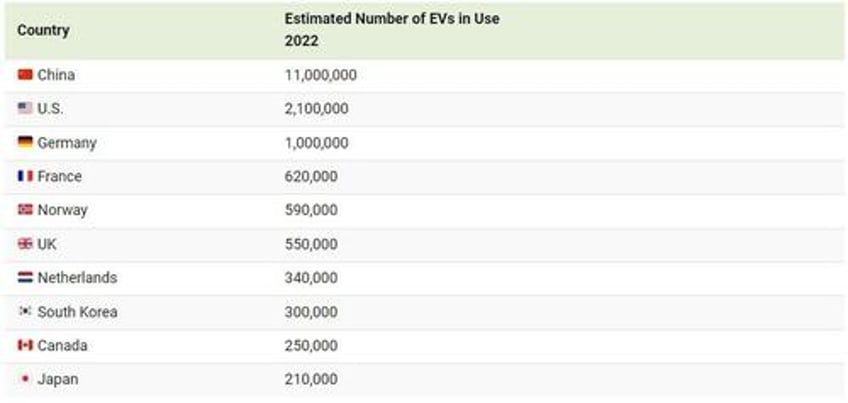Select Japan's 210,000 value cell
Screen dimensions: 848x403
(x=311, y=380)
